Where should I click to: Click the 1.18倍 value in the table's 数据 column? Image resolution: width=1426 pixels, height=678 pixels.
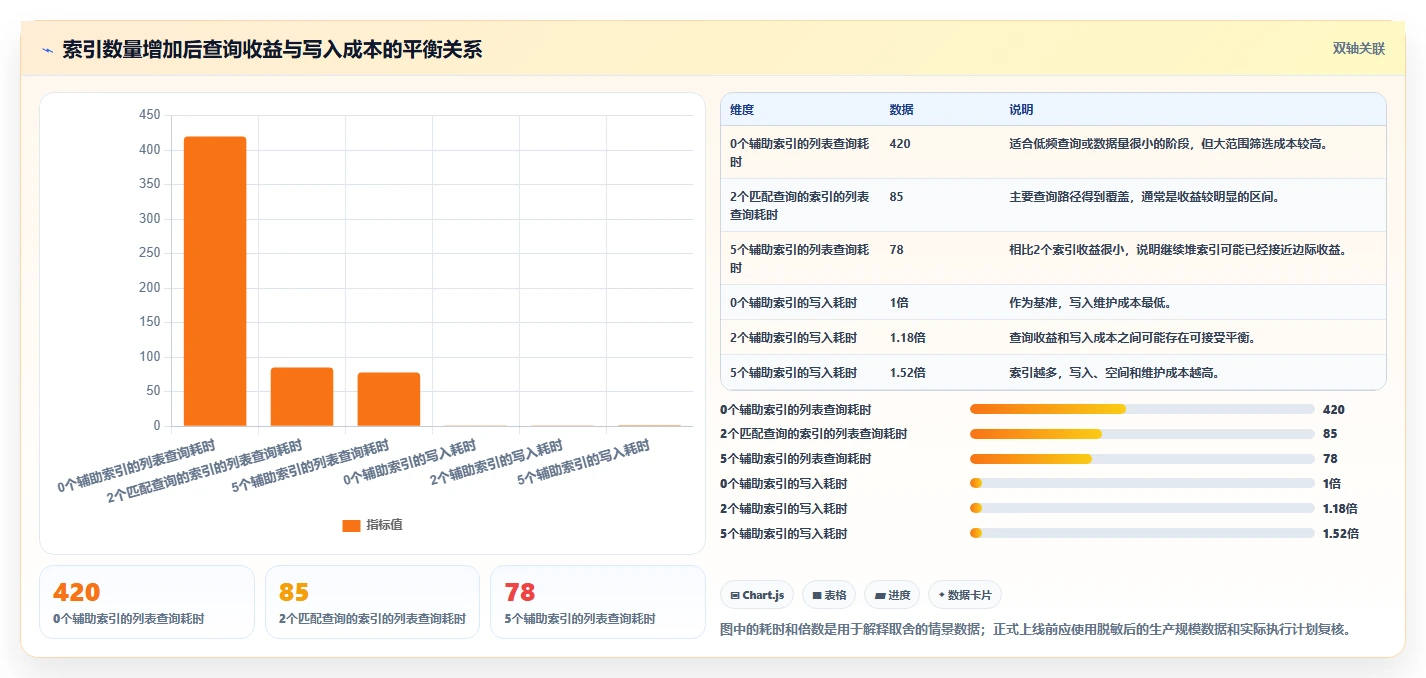(907, 337)
